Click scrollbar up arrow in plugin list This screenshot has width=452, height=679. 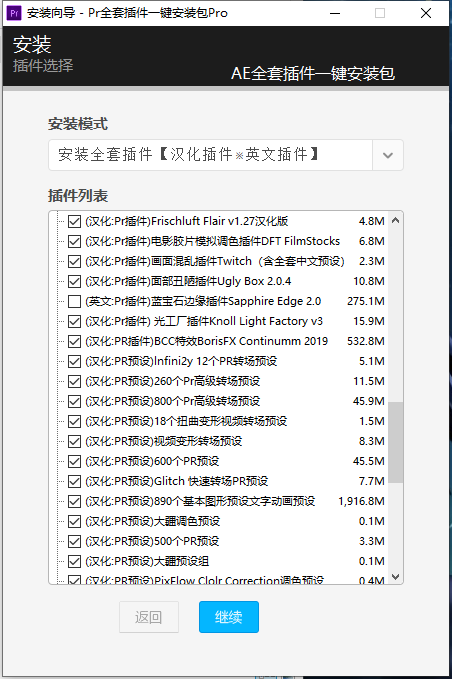(x=395, y=220)
